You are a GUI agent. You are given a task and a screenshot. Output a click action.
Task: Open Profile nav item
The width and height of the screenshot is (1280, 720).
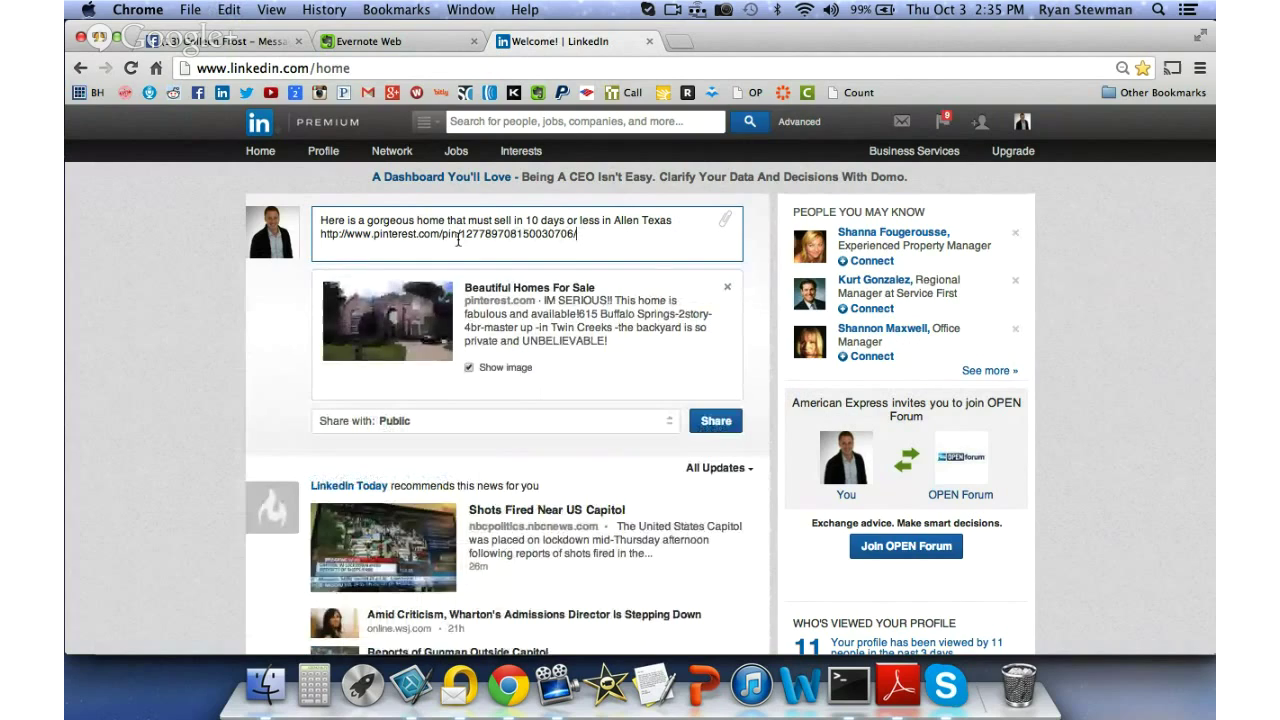click(x=323, y=151)
